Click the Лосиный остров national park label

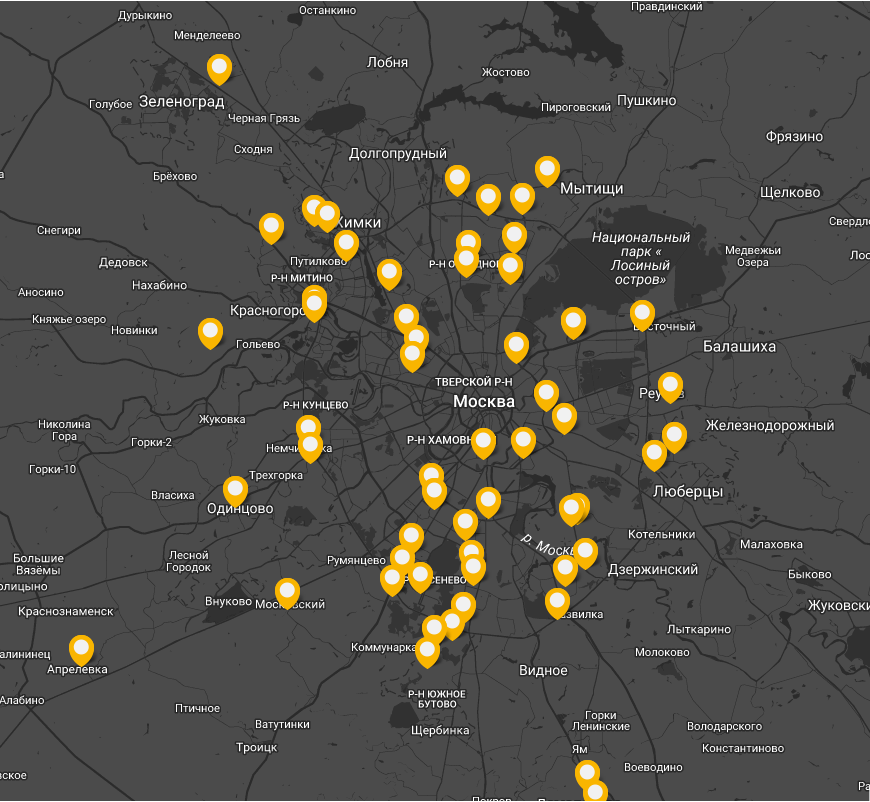click(x=641, y=259)
